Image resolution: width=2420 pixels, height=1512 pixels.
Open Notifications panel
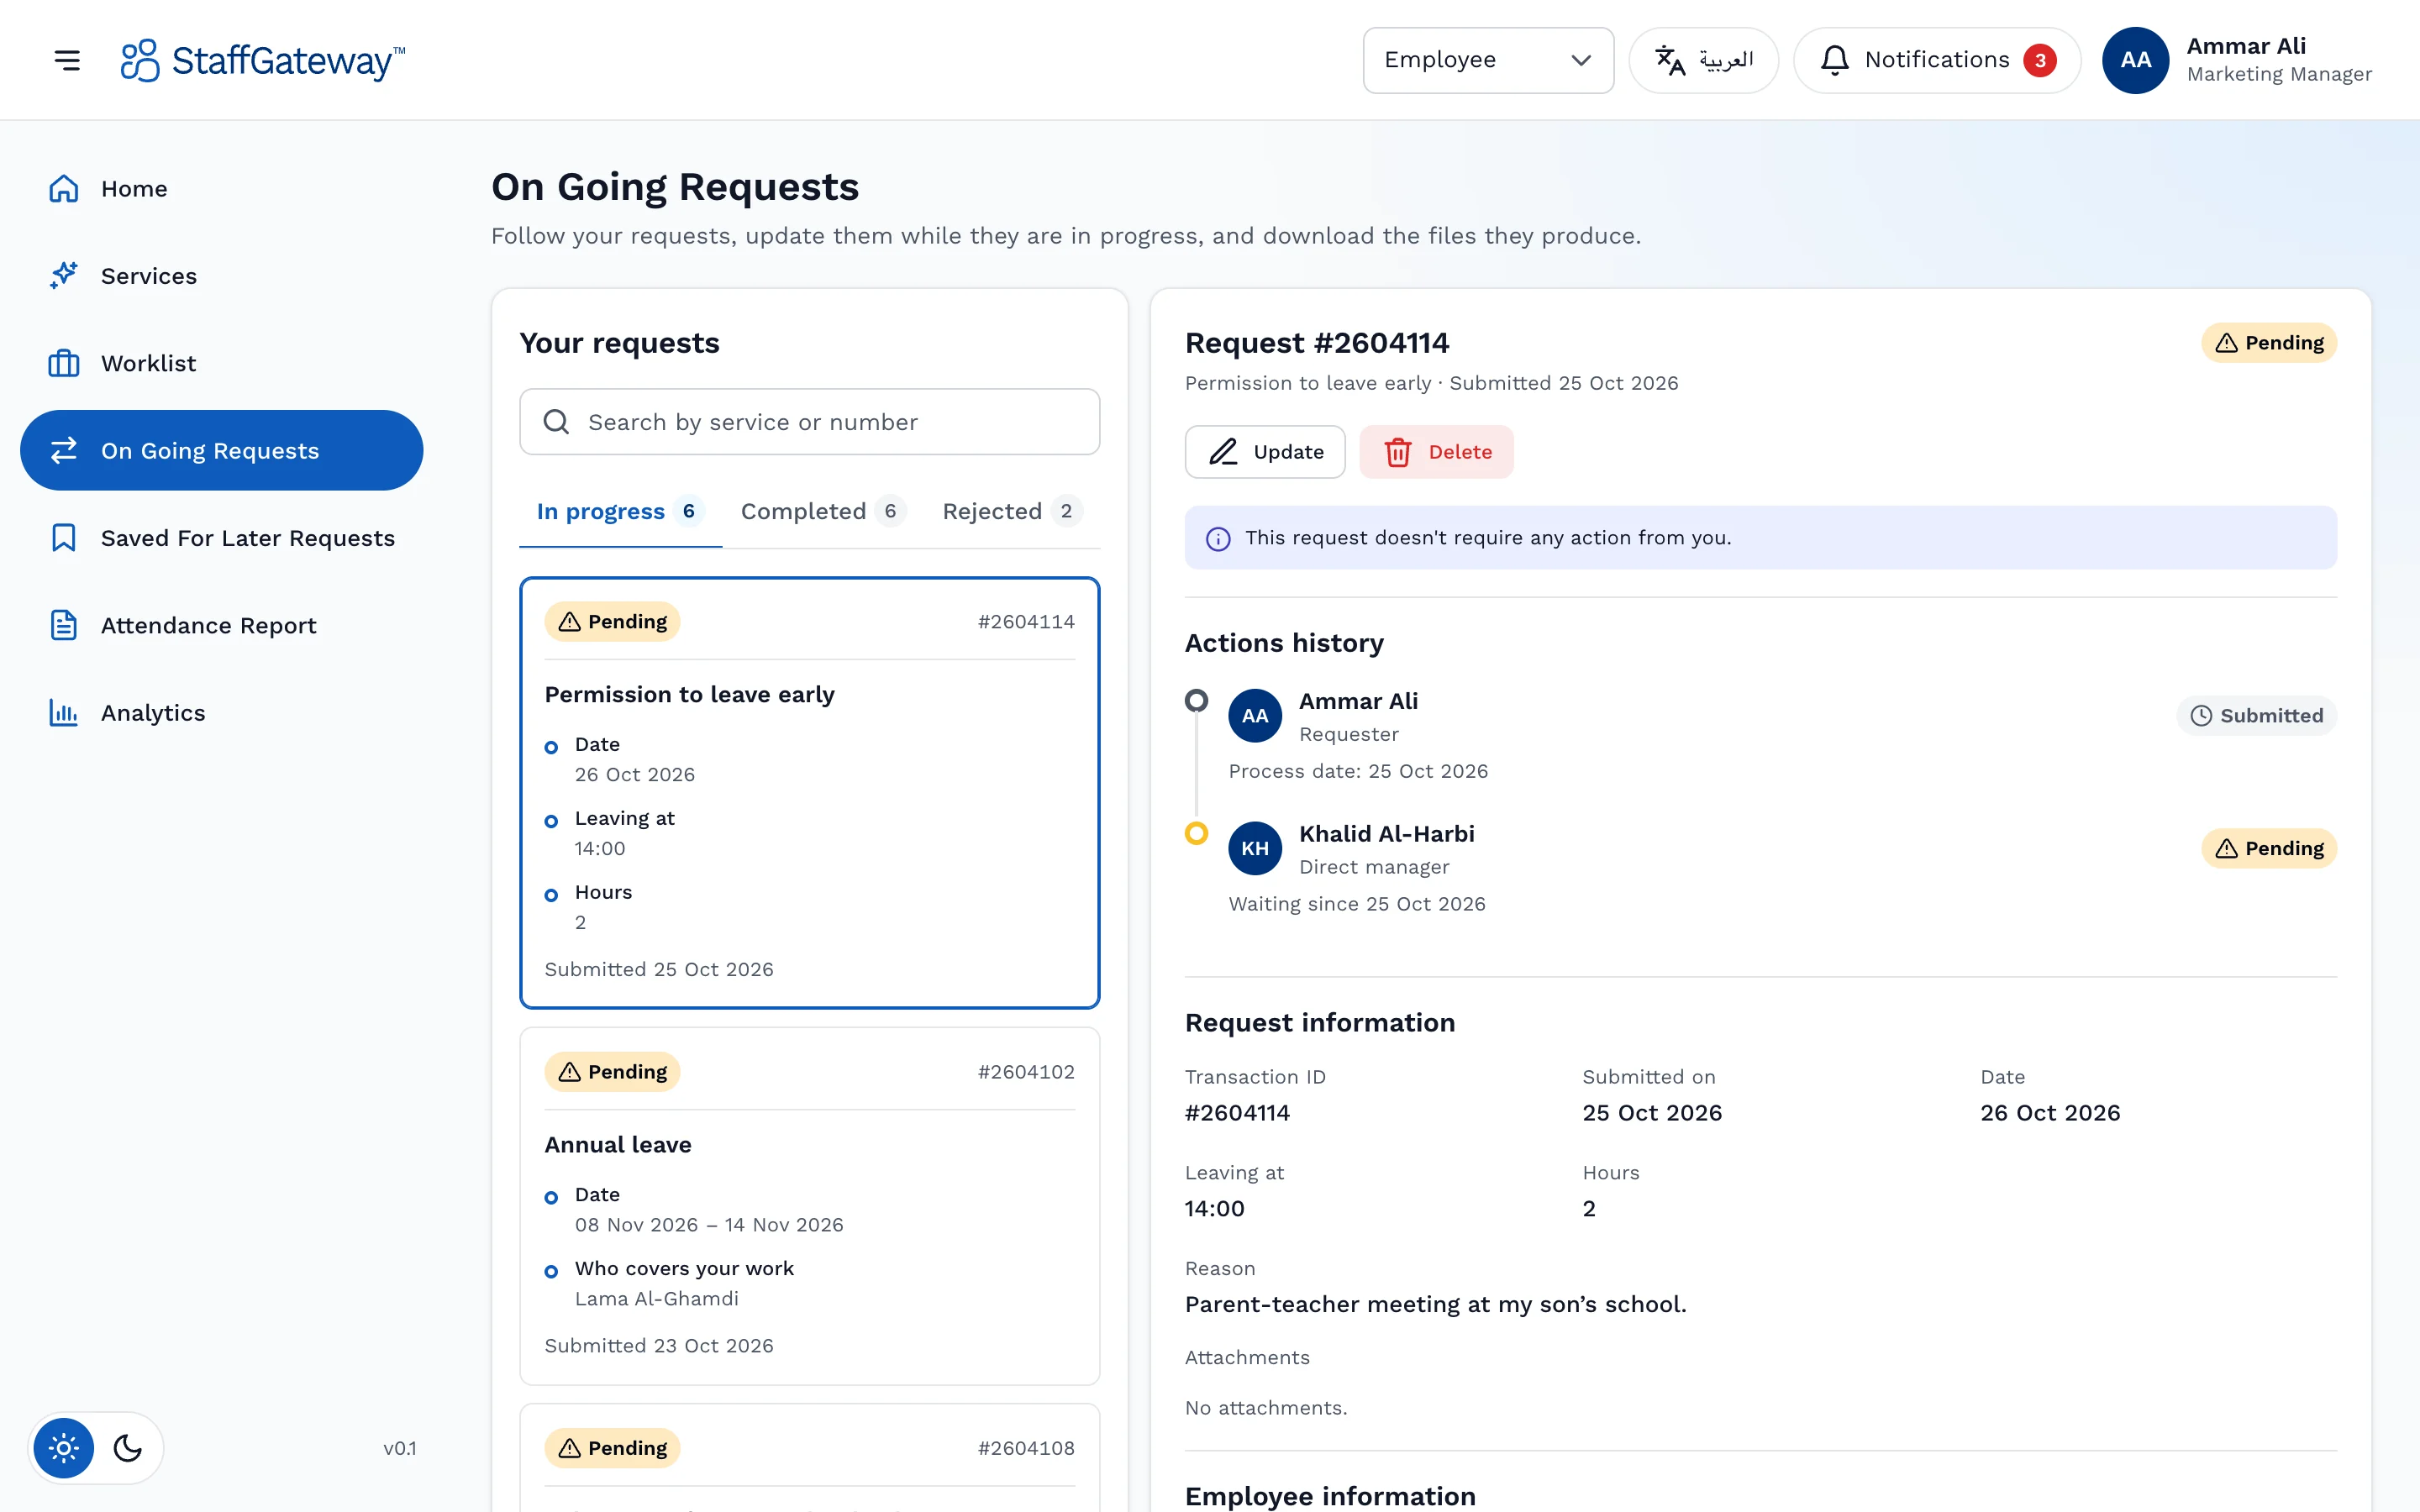click(x=1937, y=60)
